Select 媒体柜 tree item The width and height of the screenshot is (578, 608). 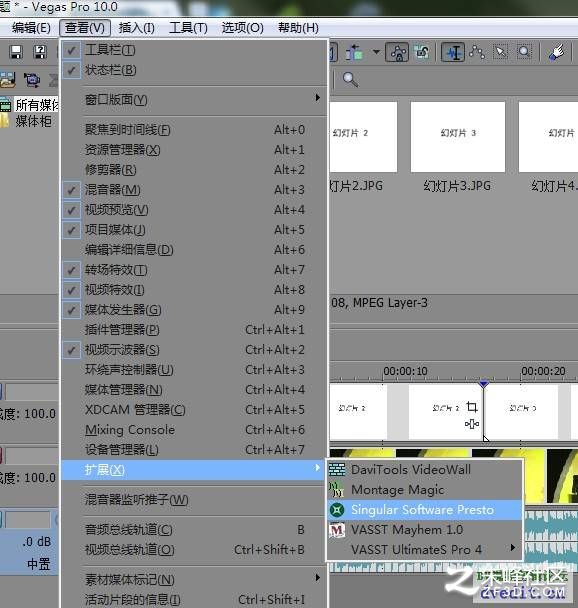(x=33, y=121)
